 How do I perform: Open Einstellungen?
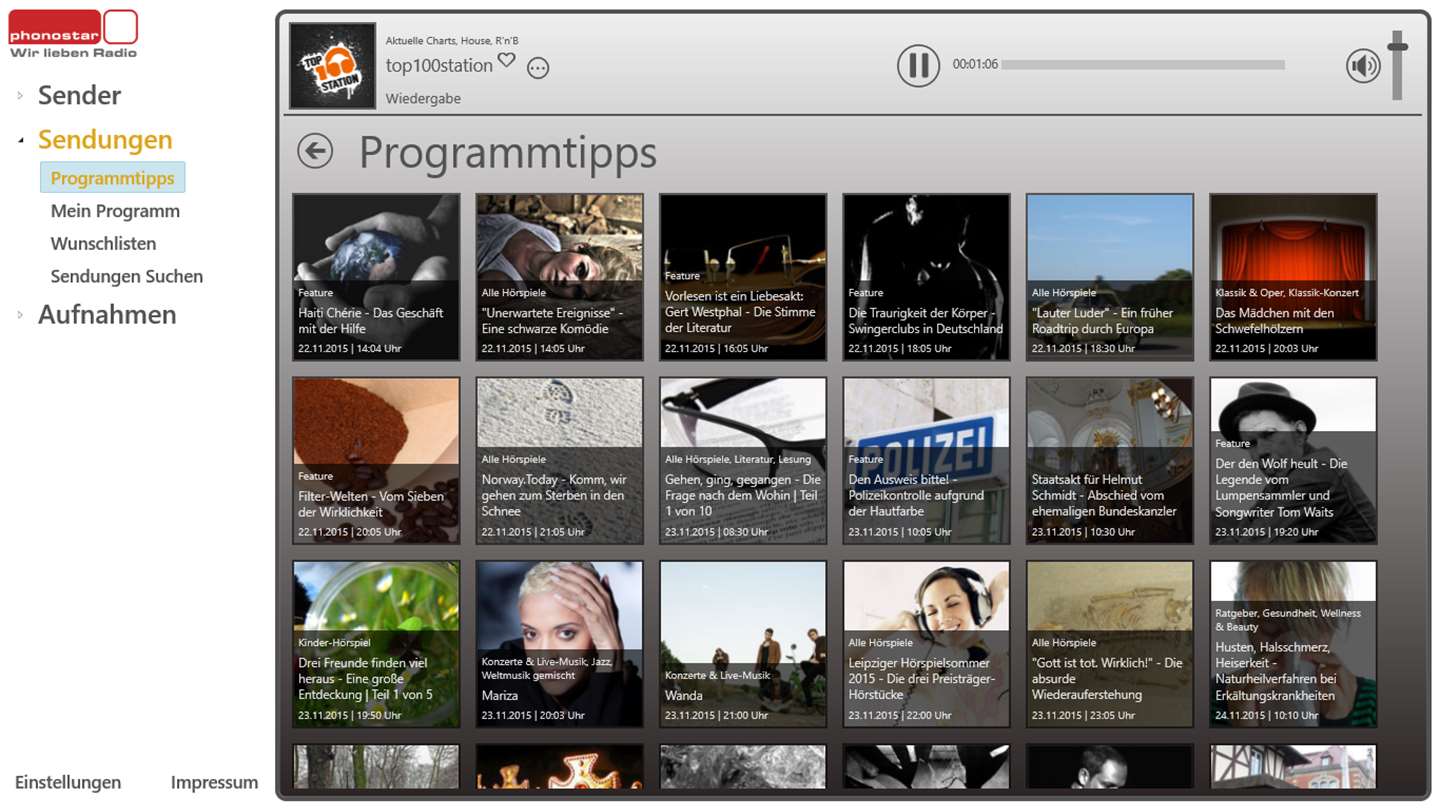point(68,782)
